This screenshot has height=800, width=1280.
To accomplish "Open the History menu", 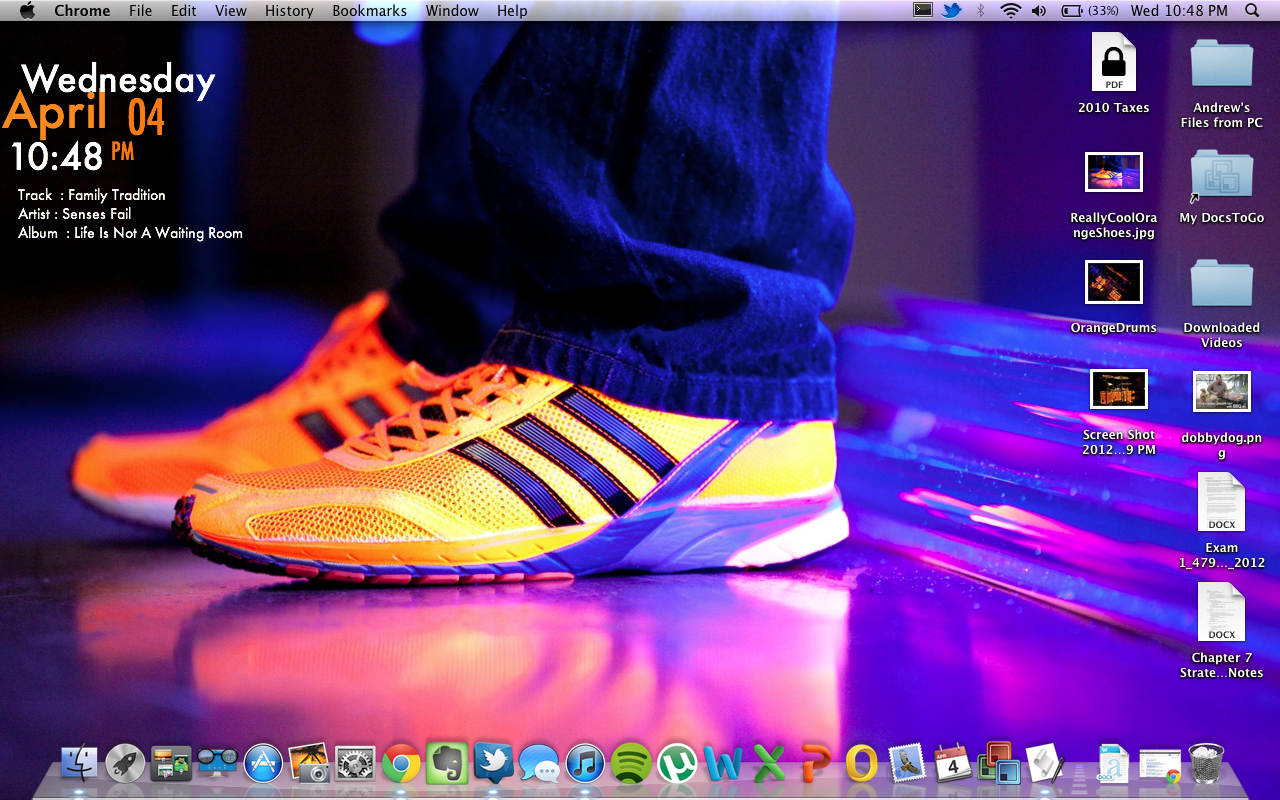I will (x=289, y=11).
